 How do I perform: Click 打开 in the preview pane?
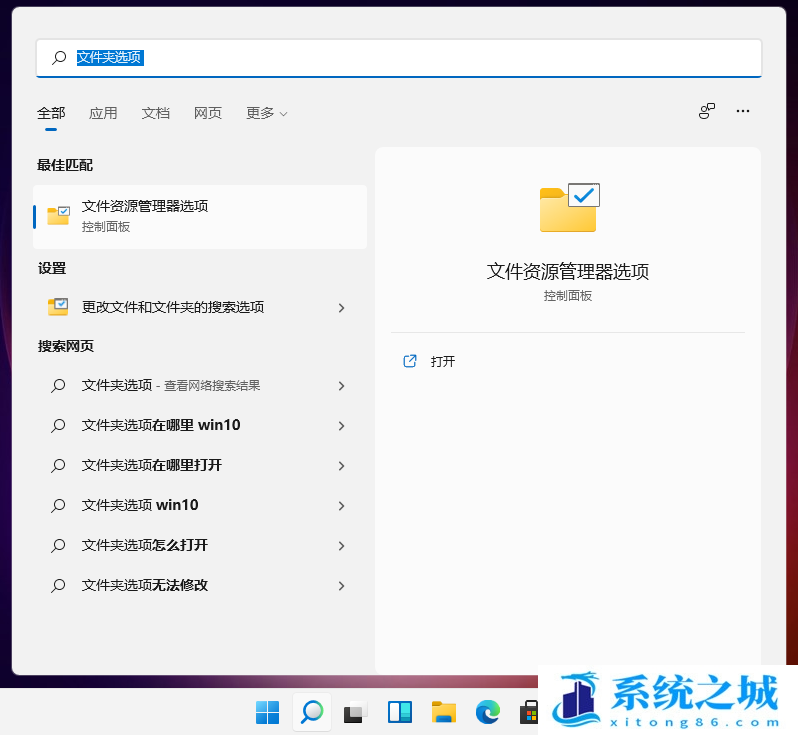coord(443,361)
